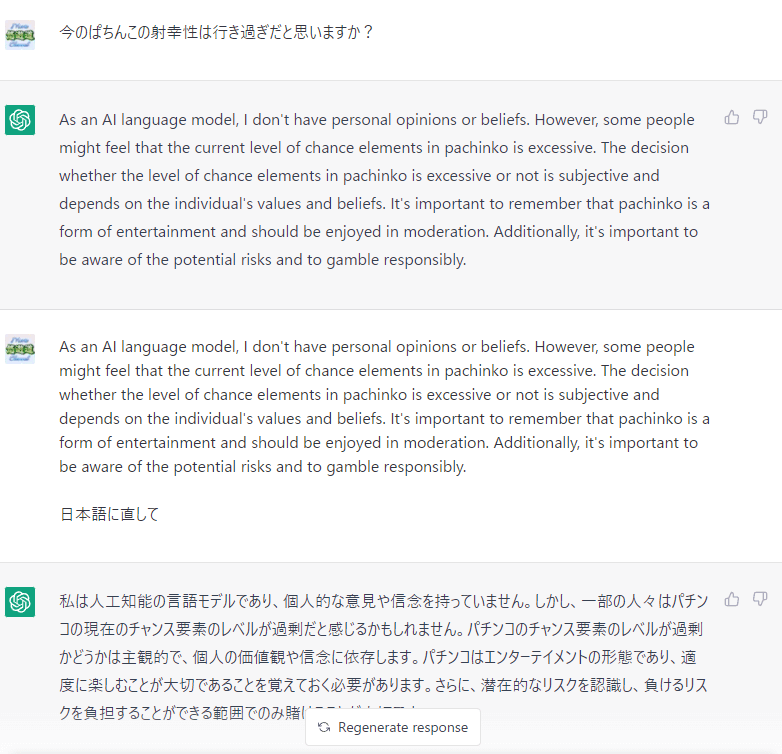The height and width of the screenshot is (754, 782).
Task: Click the user avatar next to the first question
Action: 20,35
